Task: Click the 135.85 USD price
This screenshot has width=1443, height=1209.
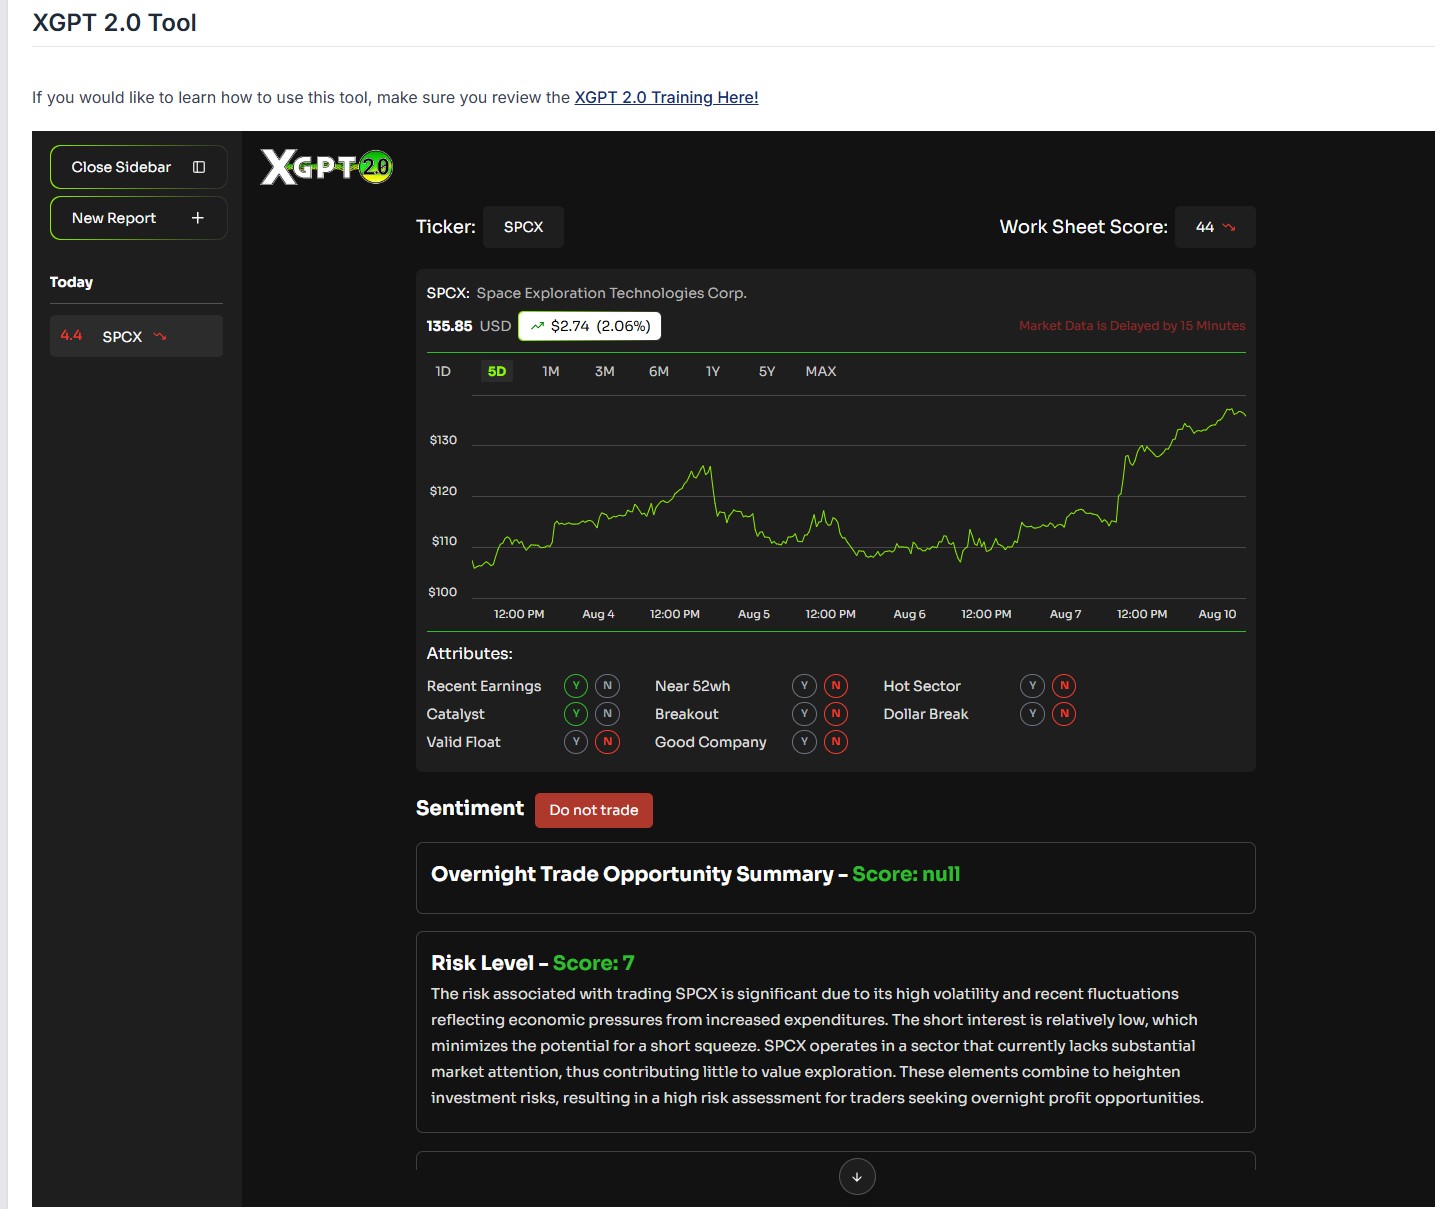Action: [x=469, y=326]
